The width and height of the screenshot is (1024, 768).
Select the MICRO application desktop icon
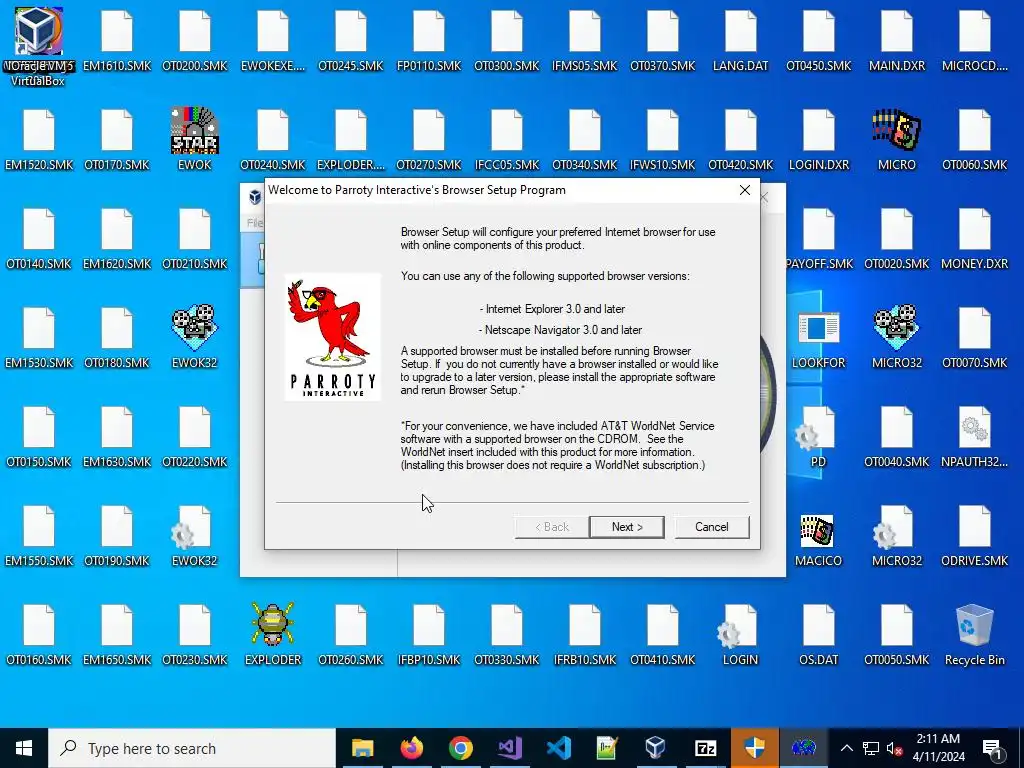coord(897,138)
